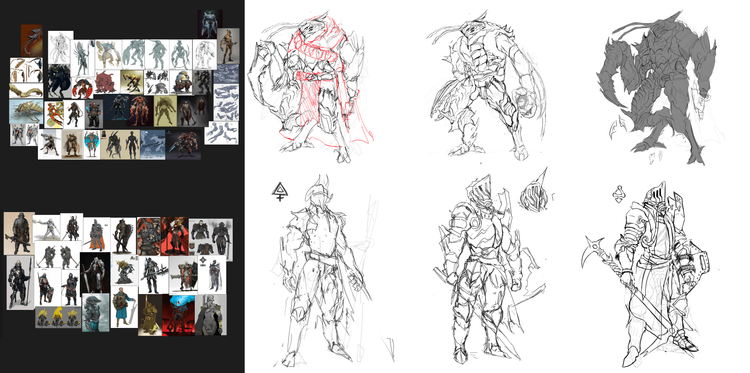750x373 pixels.
Task: Click the three yellow-plumed helmets thumbnail
Action: click(x=58, y=317)
